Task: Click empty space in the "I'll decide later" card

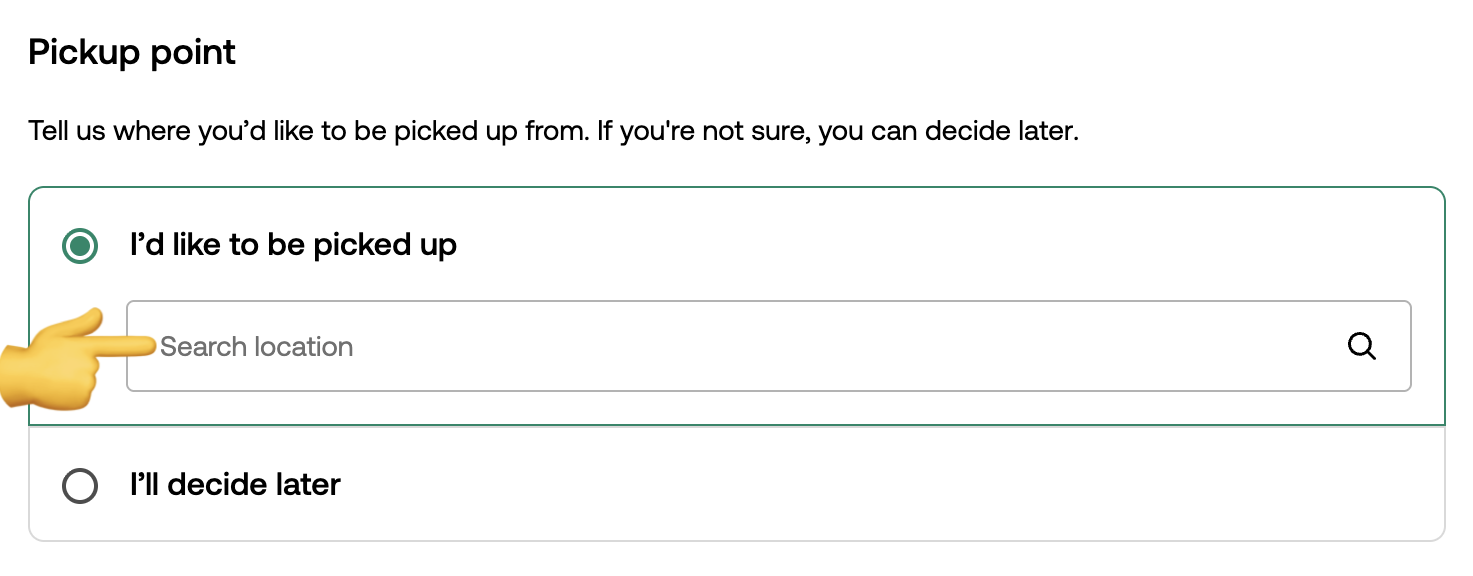Action: click(900, 485)
